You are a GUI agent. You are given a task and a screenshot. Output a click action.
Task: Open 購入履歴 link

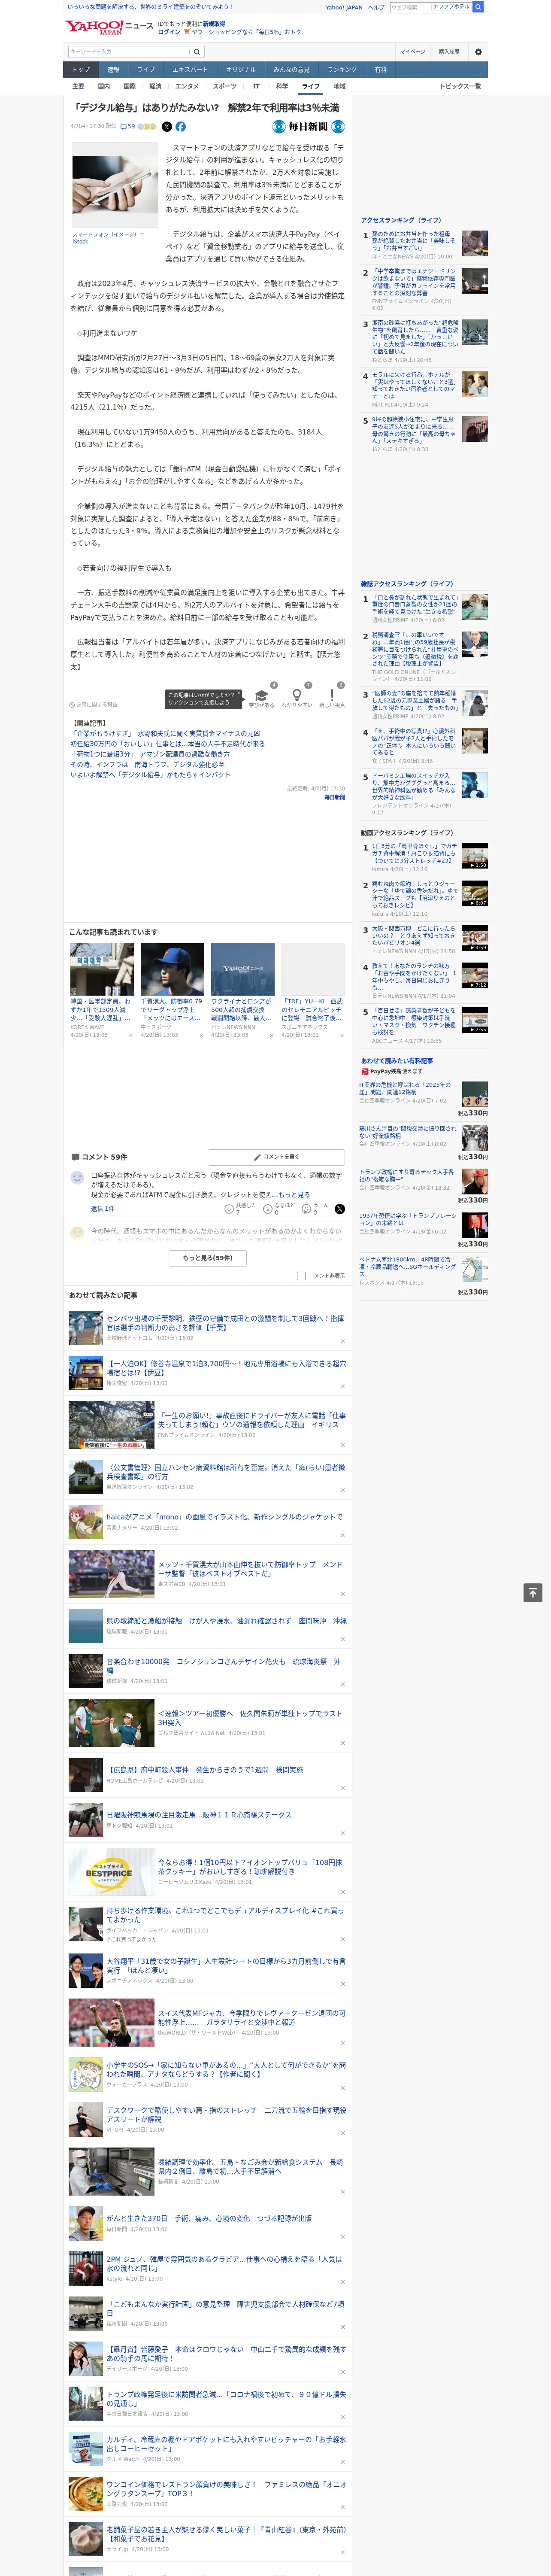[x=449, y=51]
